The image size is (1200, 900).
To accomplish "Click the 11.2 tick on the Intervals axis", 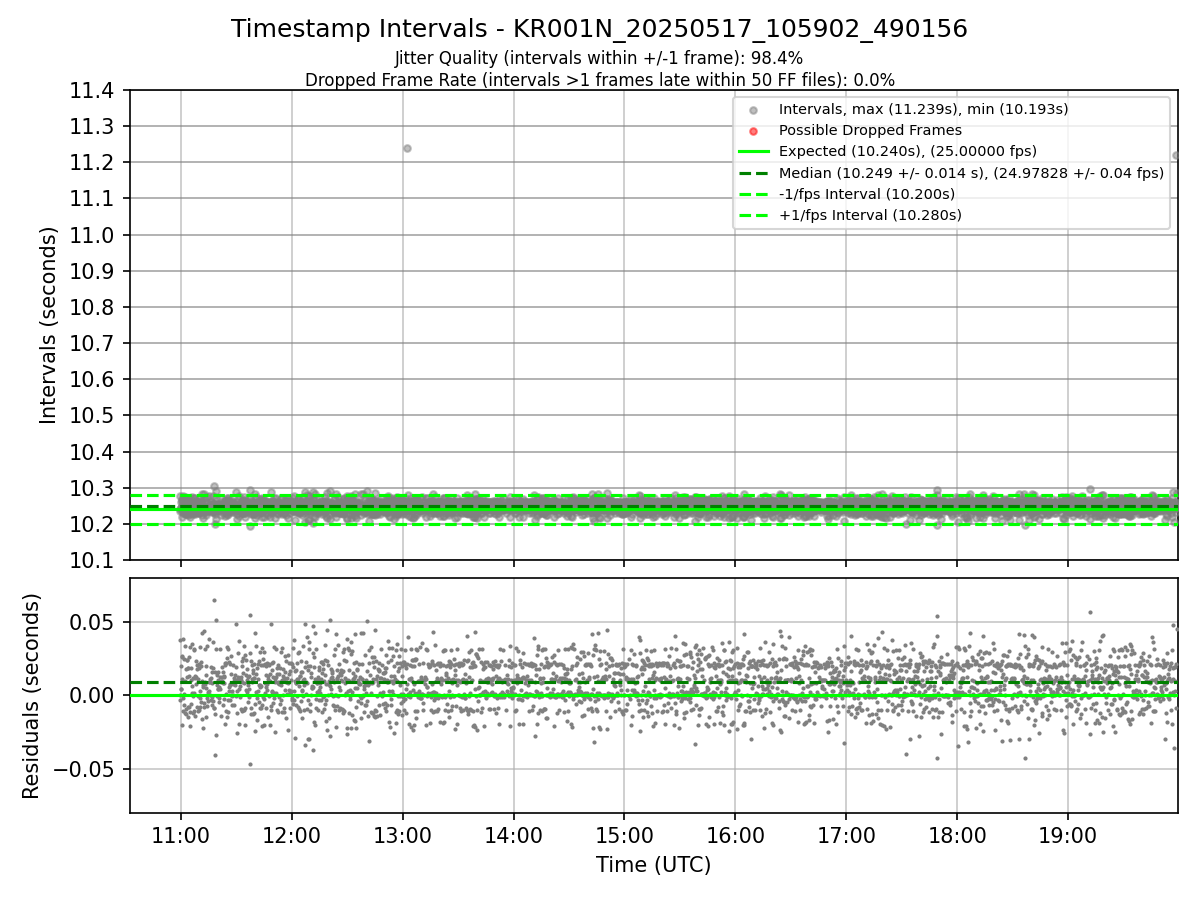I will (x=94, y=163).
